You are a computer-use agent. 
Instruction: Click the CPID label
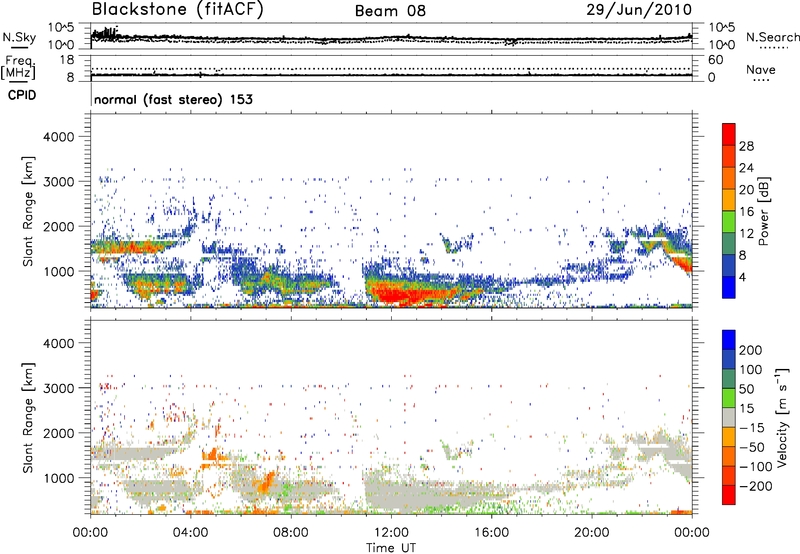(x=22, y=95)
